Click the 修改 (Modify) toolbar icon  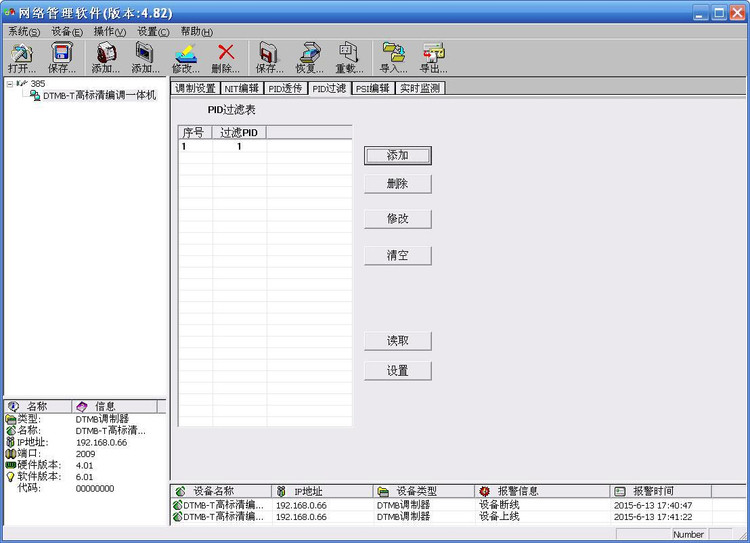(x=186, y=58)
